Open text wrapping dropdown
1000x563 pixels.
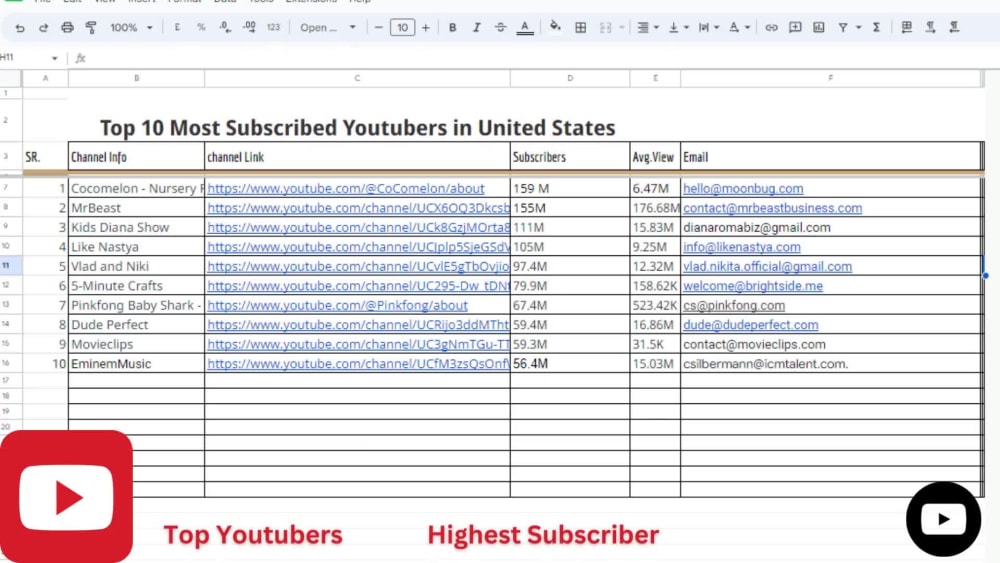pos(708,27)
